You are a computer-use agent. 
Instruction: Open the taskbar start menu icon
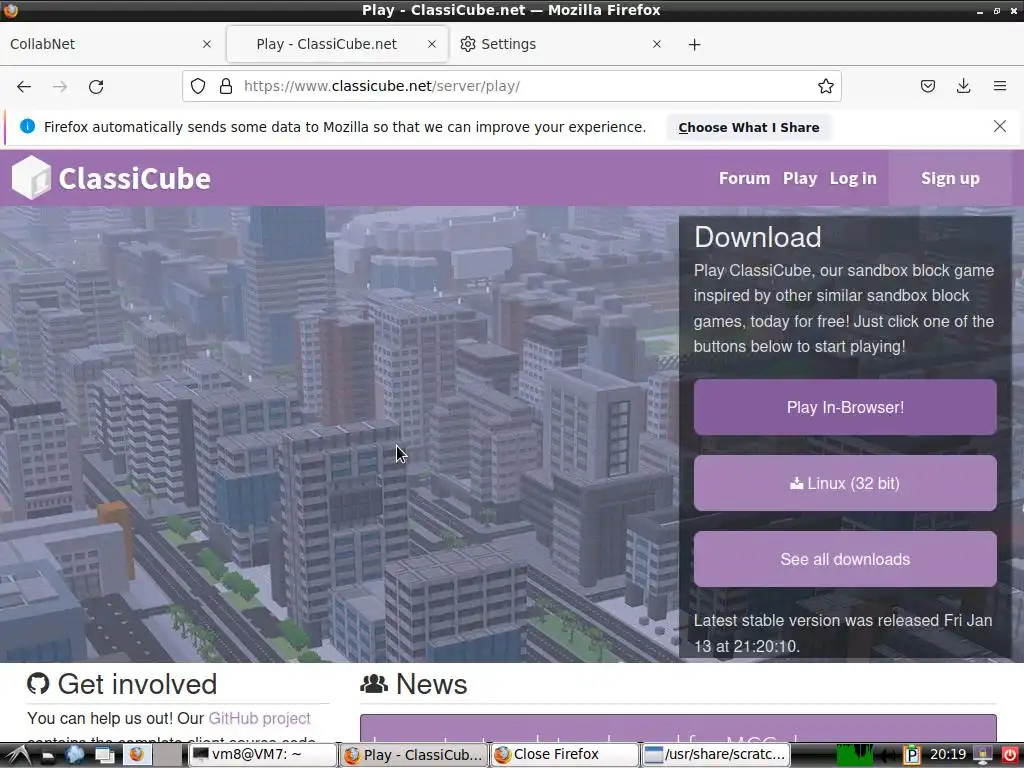(x=18, y=755)
